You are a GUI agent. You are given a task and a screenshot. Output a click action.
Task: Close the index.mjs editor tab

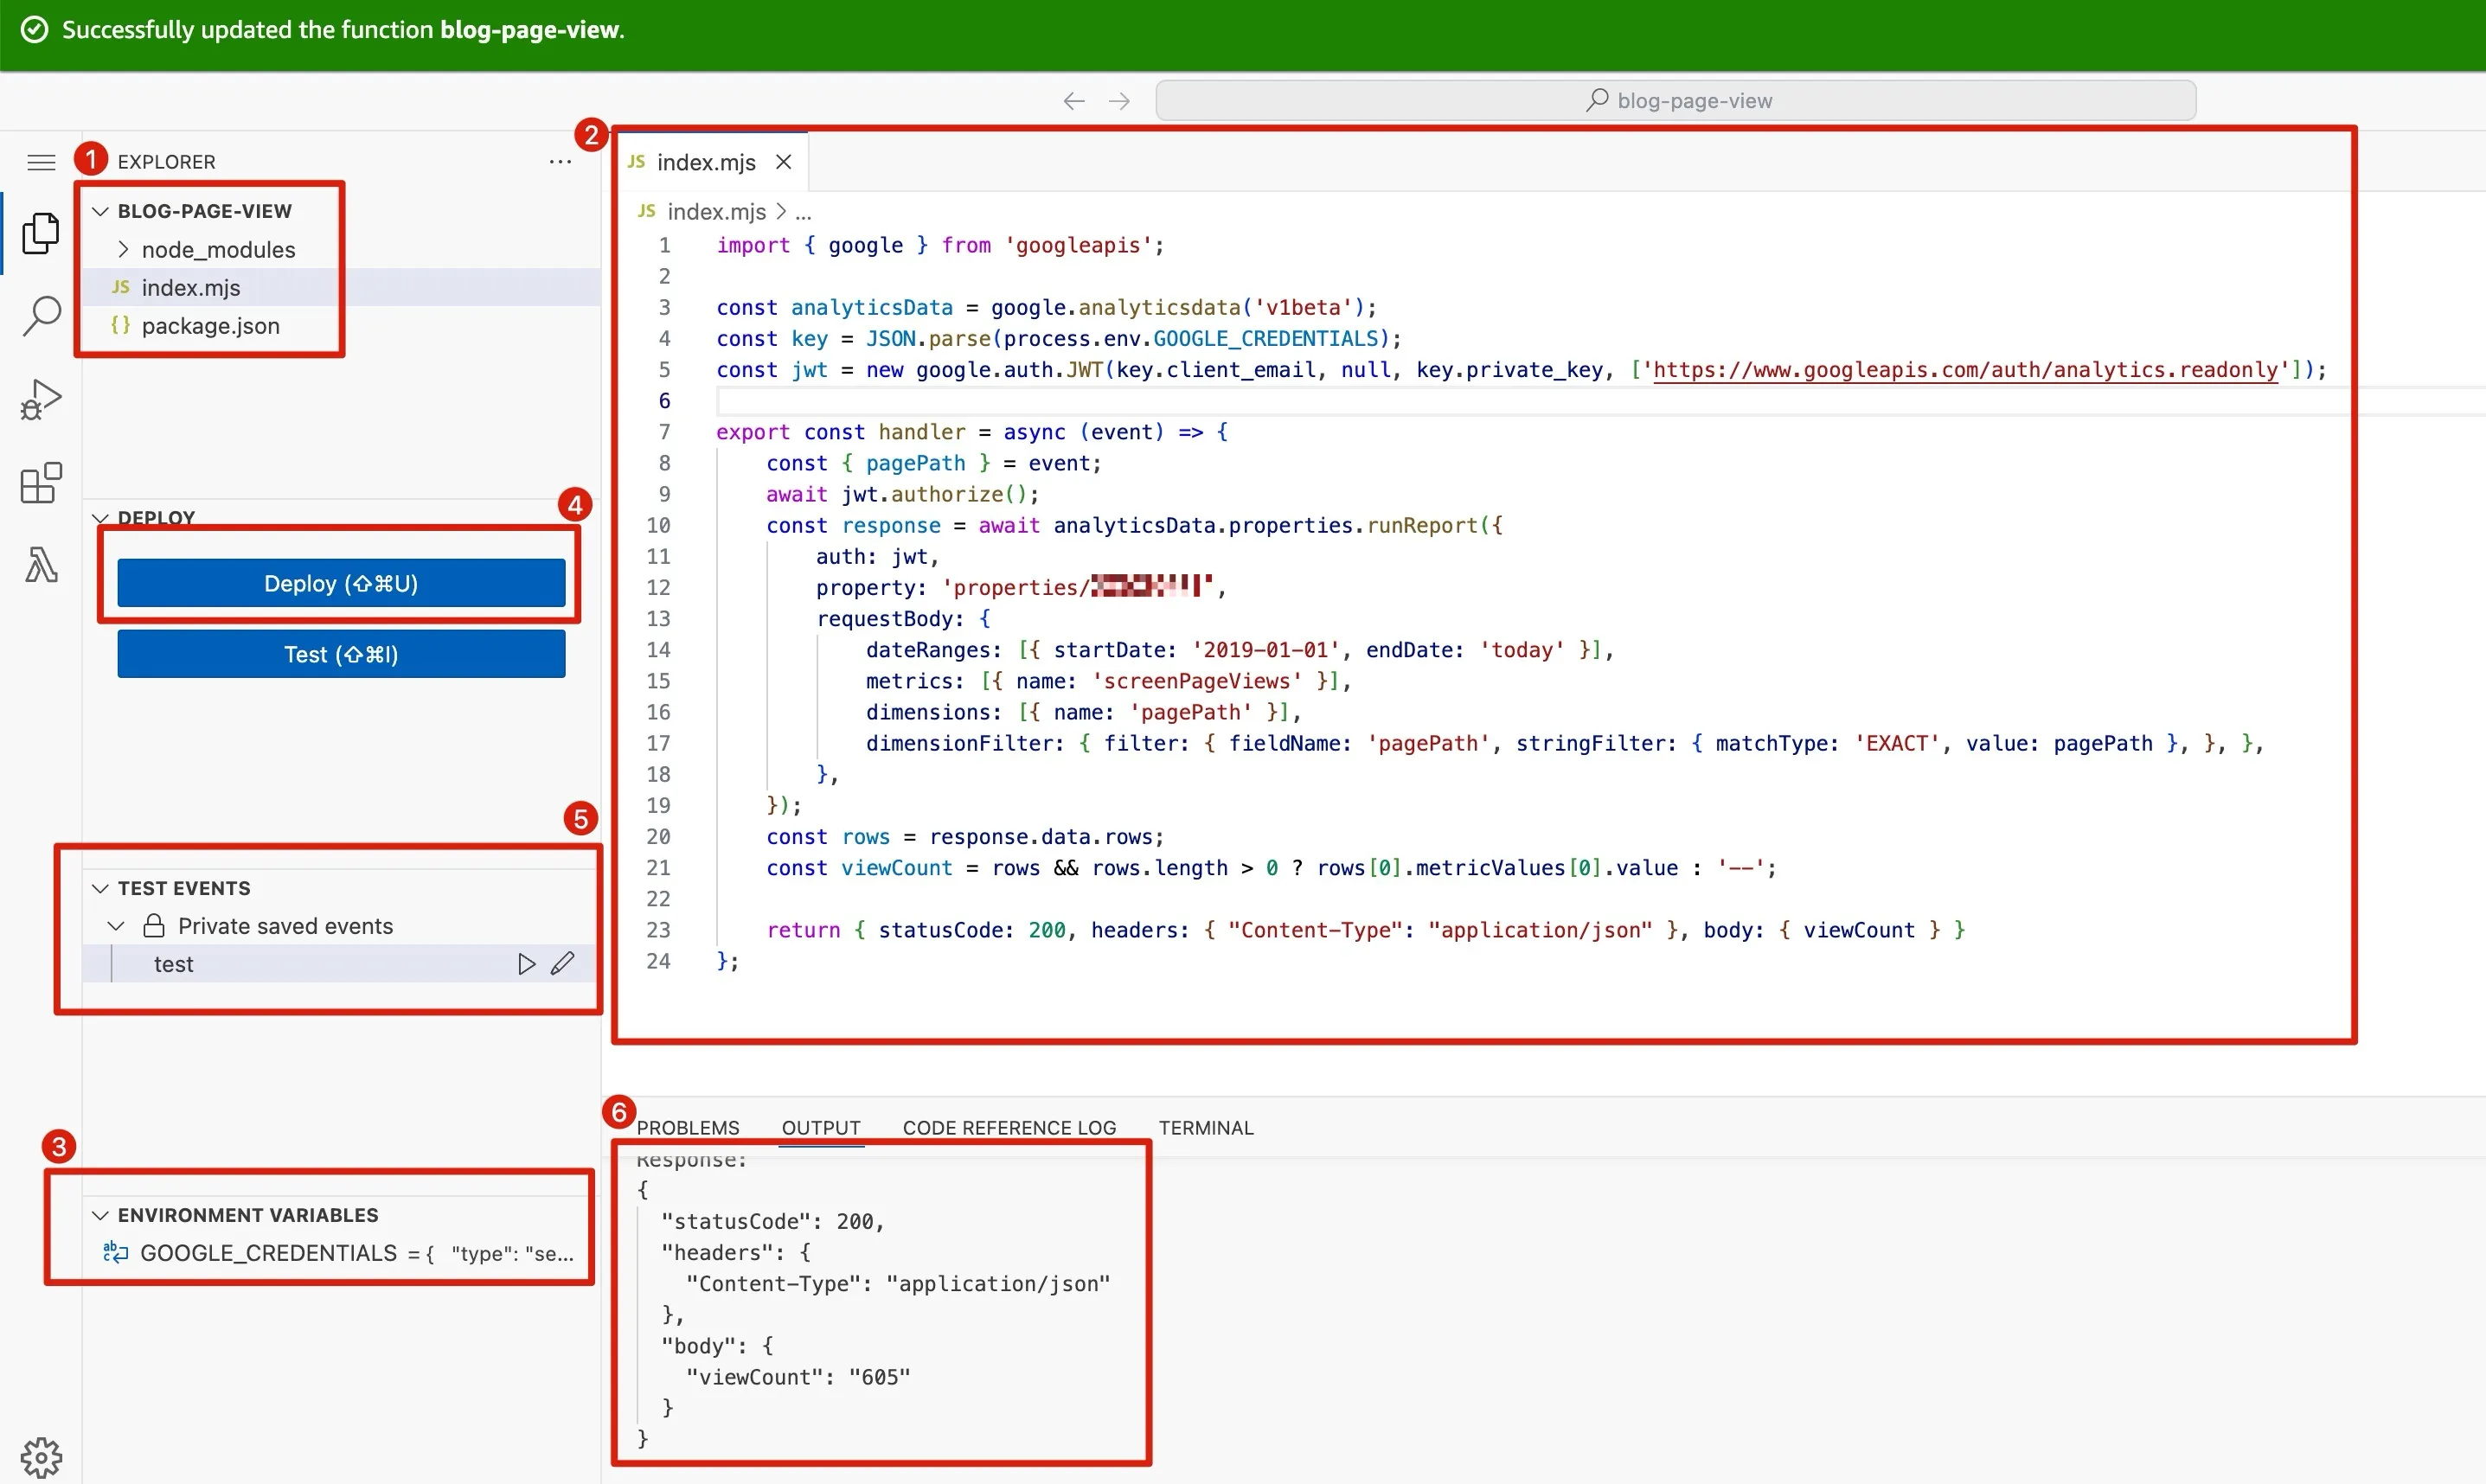point(784,162)
